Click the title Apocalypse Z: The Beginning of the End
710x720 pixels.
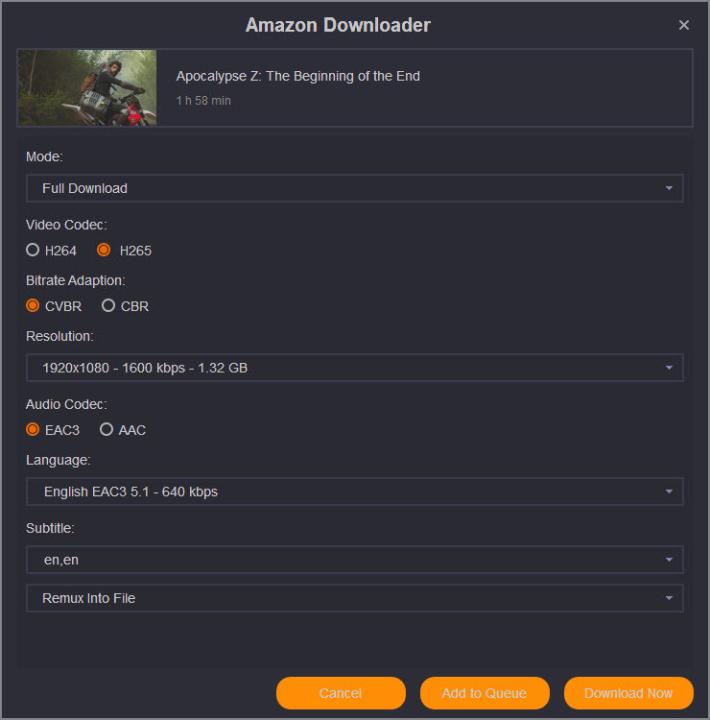(298, 76)
